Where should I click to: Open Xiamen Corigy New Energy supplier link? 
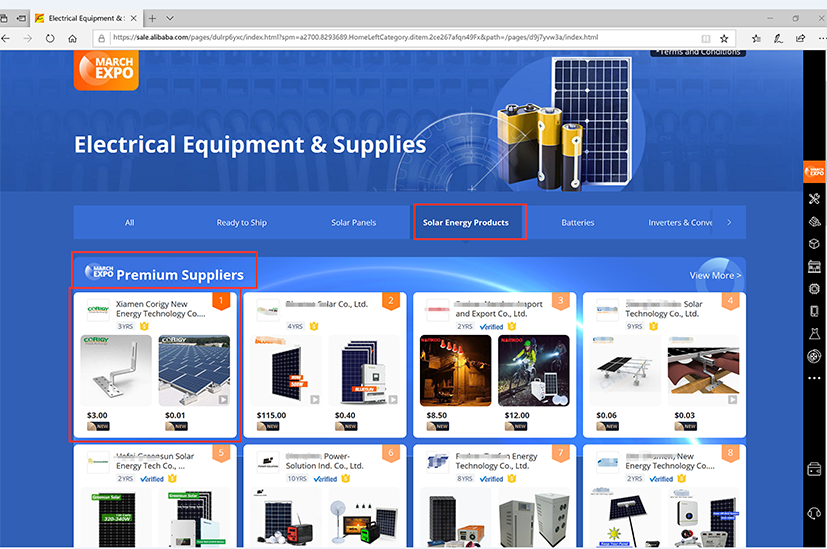pyautogui.click(x=160, y=309)
